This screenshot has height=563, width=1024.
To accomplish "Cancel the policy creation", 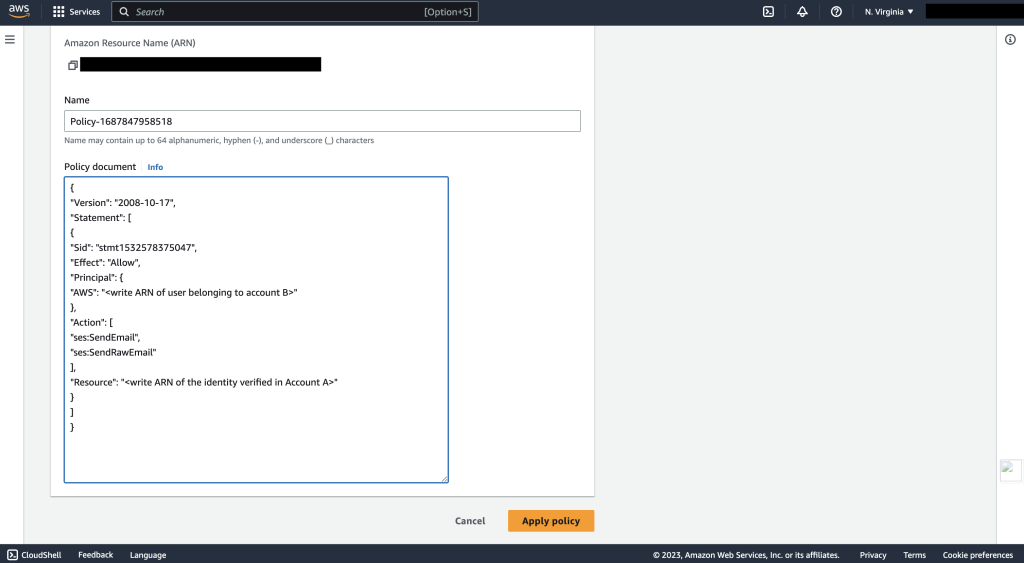I will (470, 521).
